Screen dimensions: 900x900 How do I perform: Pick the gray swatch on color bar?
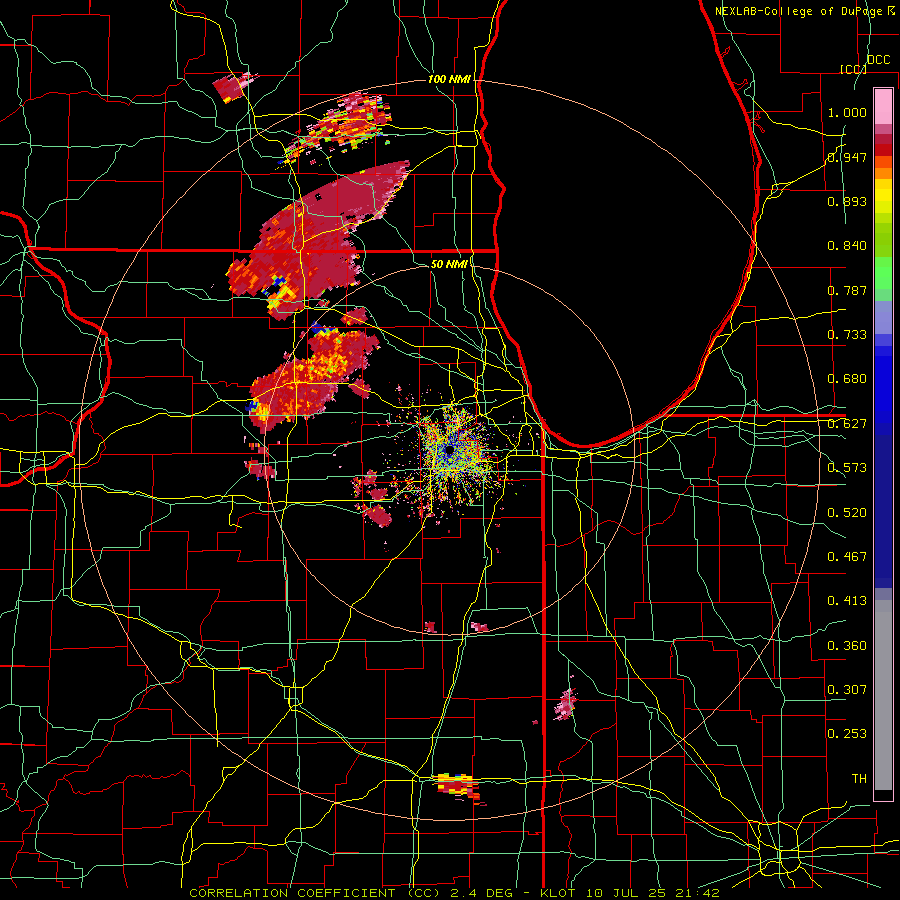[x=883, y=695]
